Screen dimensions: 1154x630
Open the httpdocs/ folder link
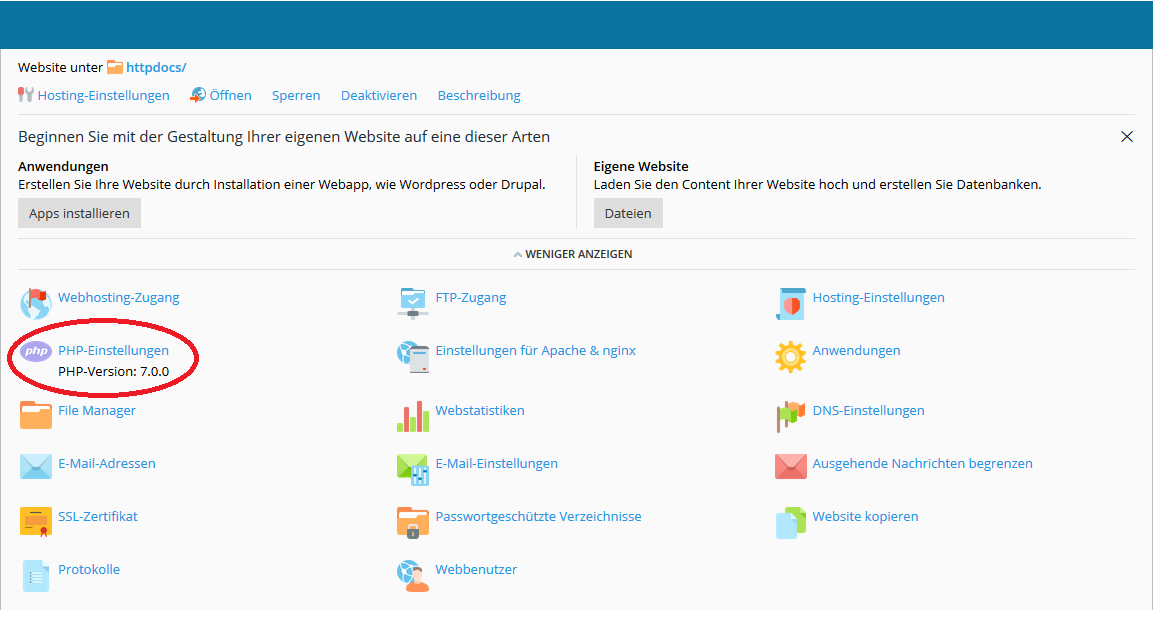coord(155,68)
